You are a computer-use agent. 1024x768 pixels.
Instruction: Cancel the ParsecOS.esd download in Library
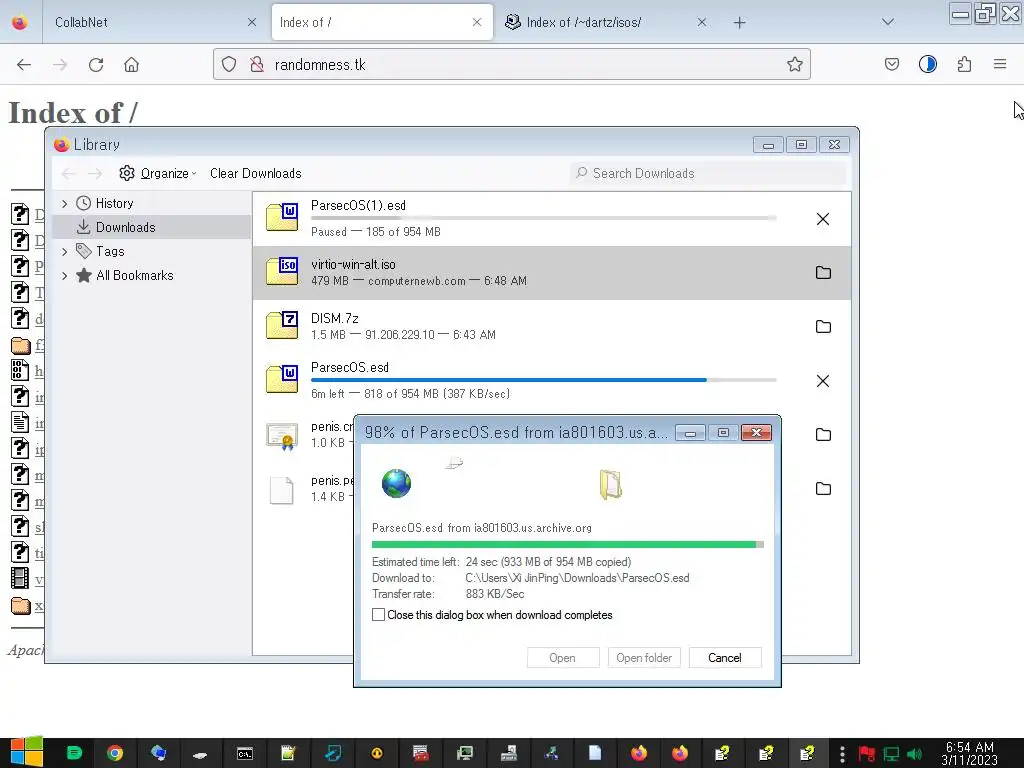823,381
